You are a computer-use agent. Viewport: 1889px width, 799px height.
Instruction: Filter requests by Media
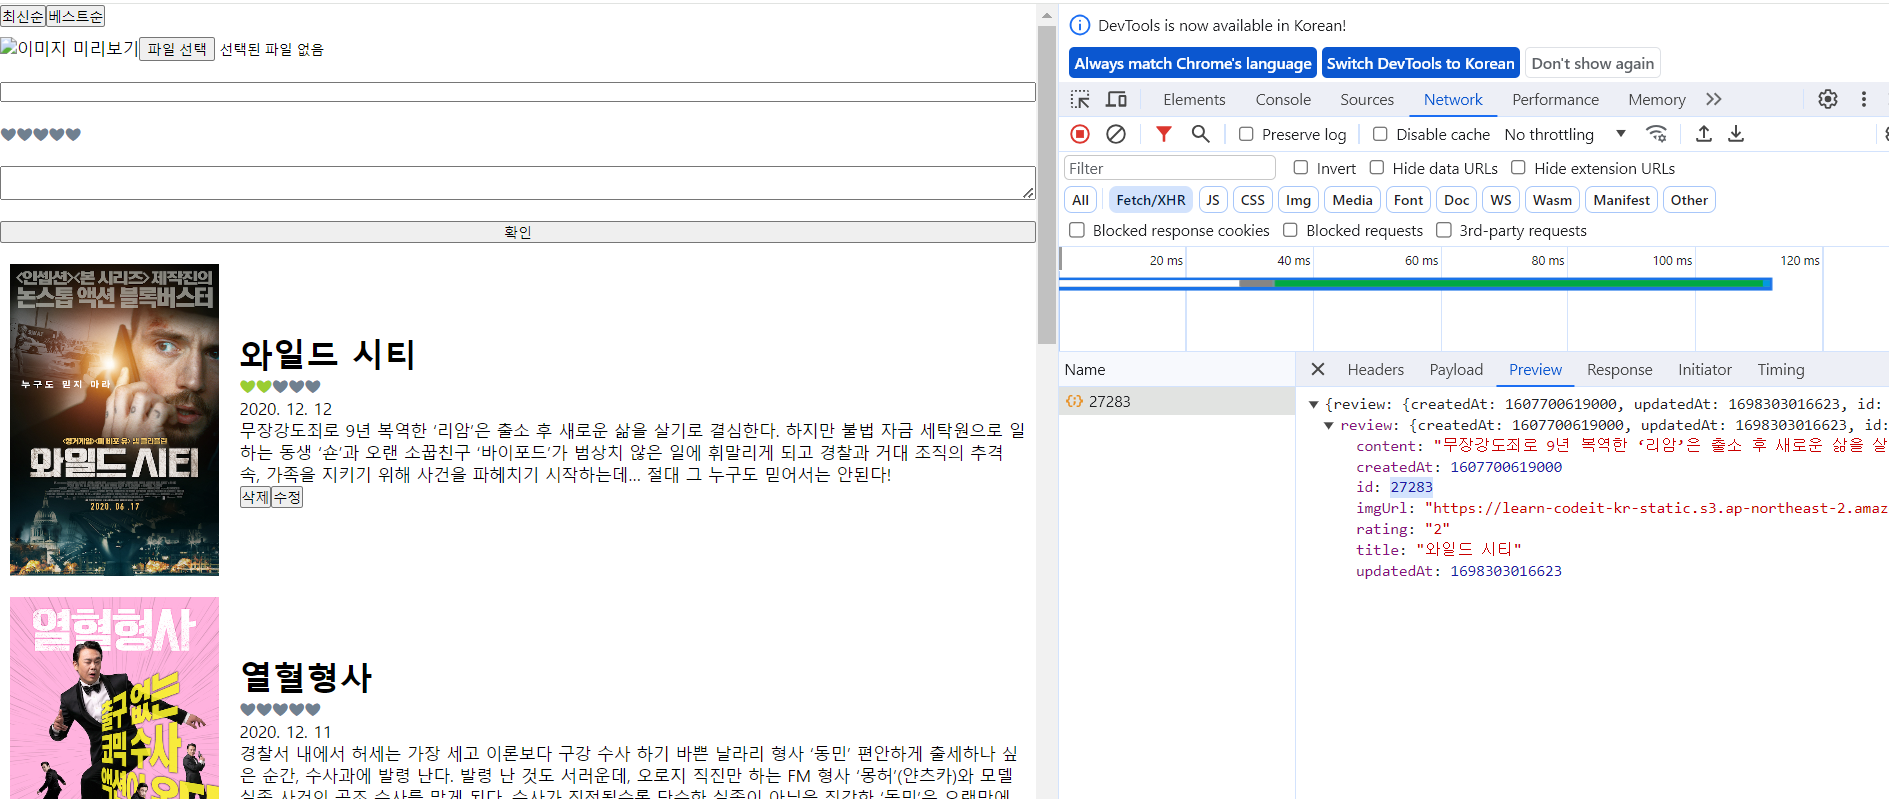[1352, 200]
